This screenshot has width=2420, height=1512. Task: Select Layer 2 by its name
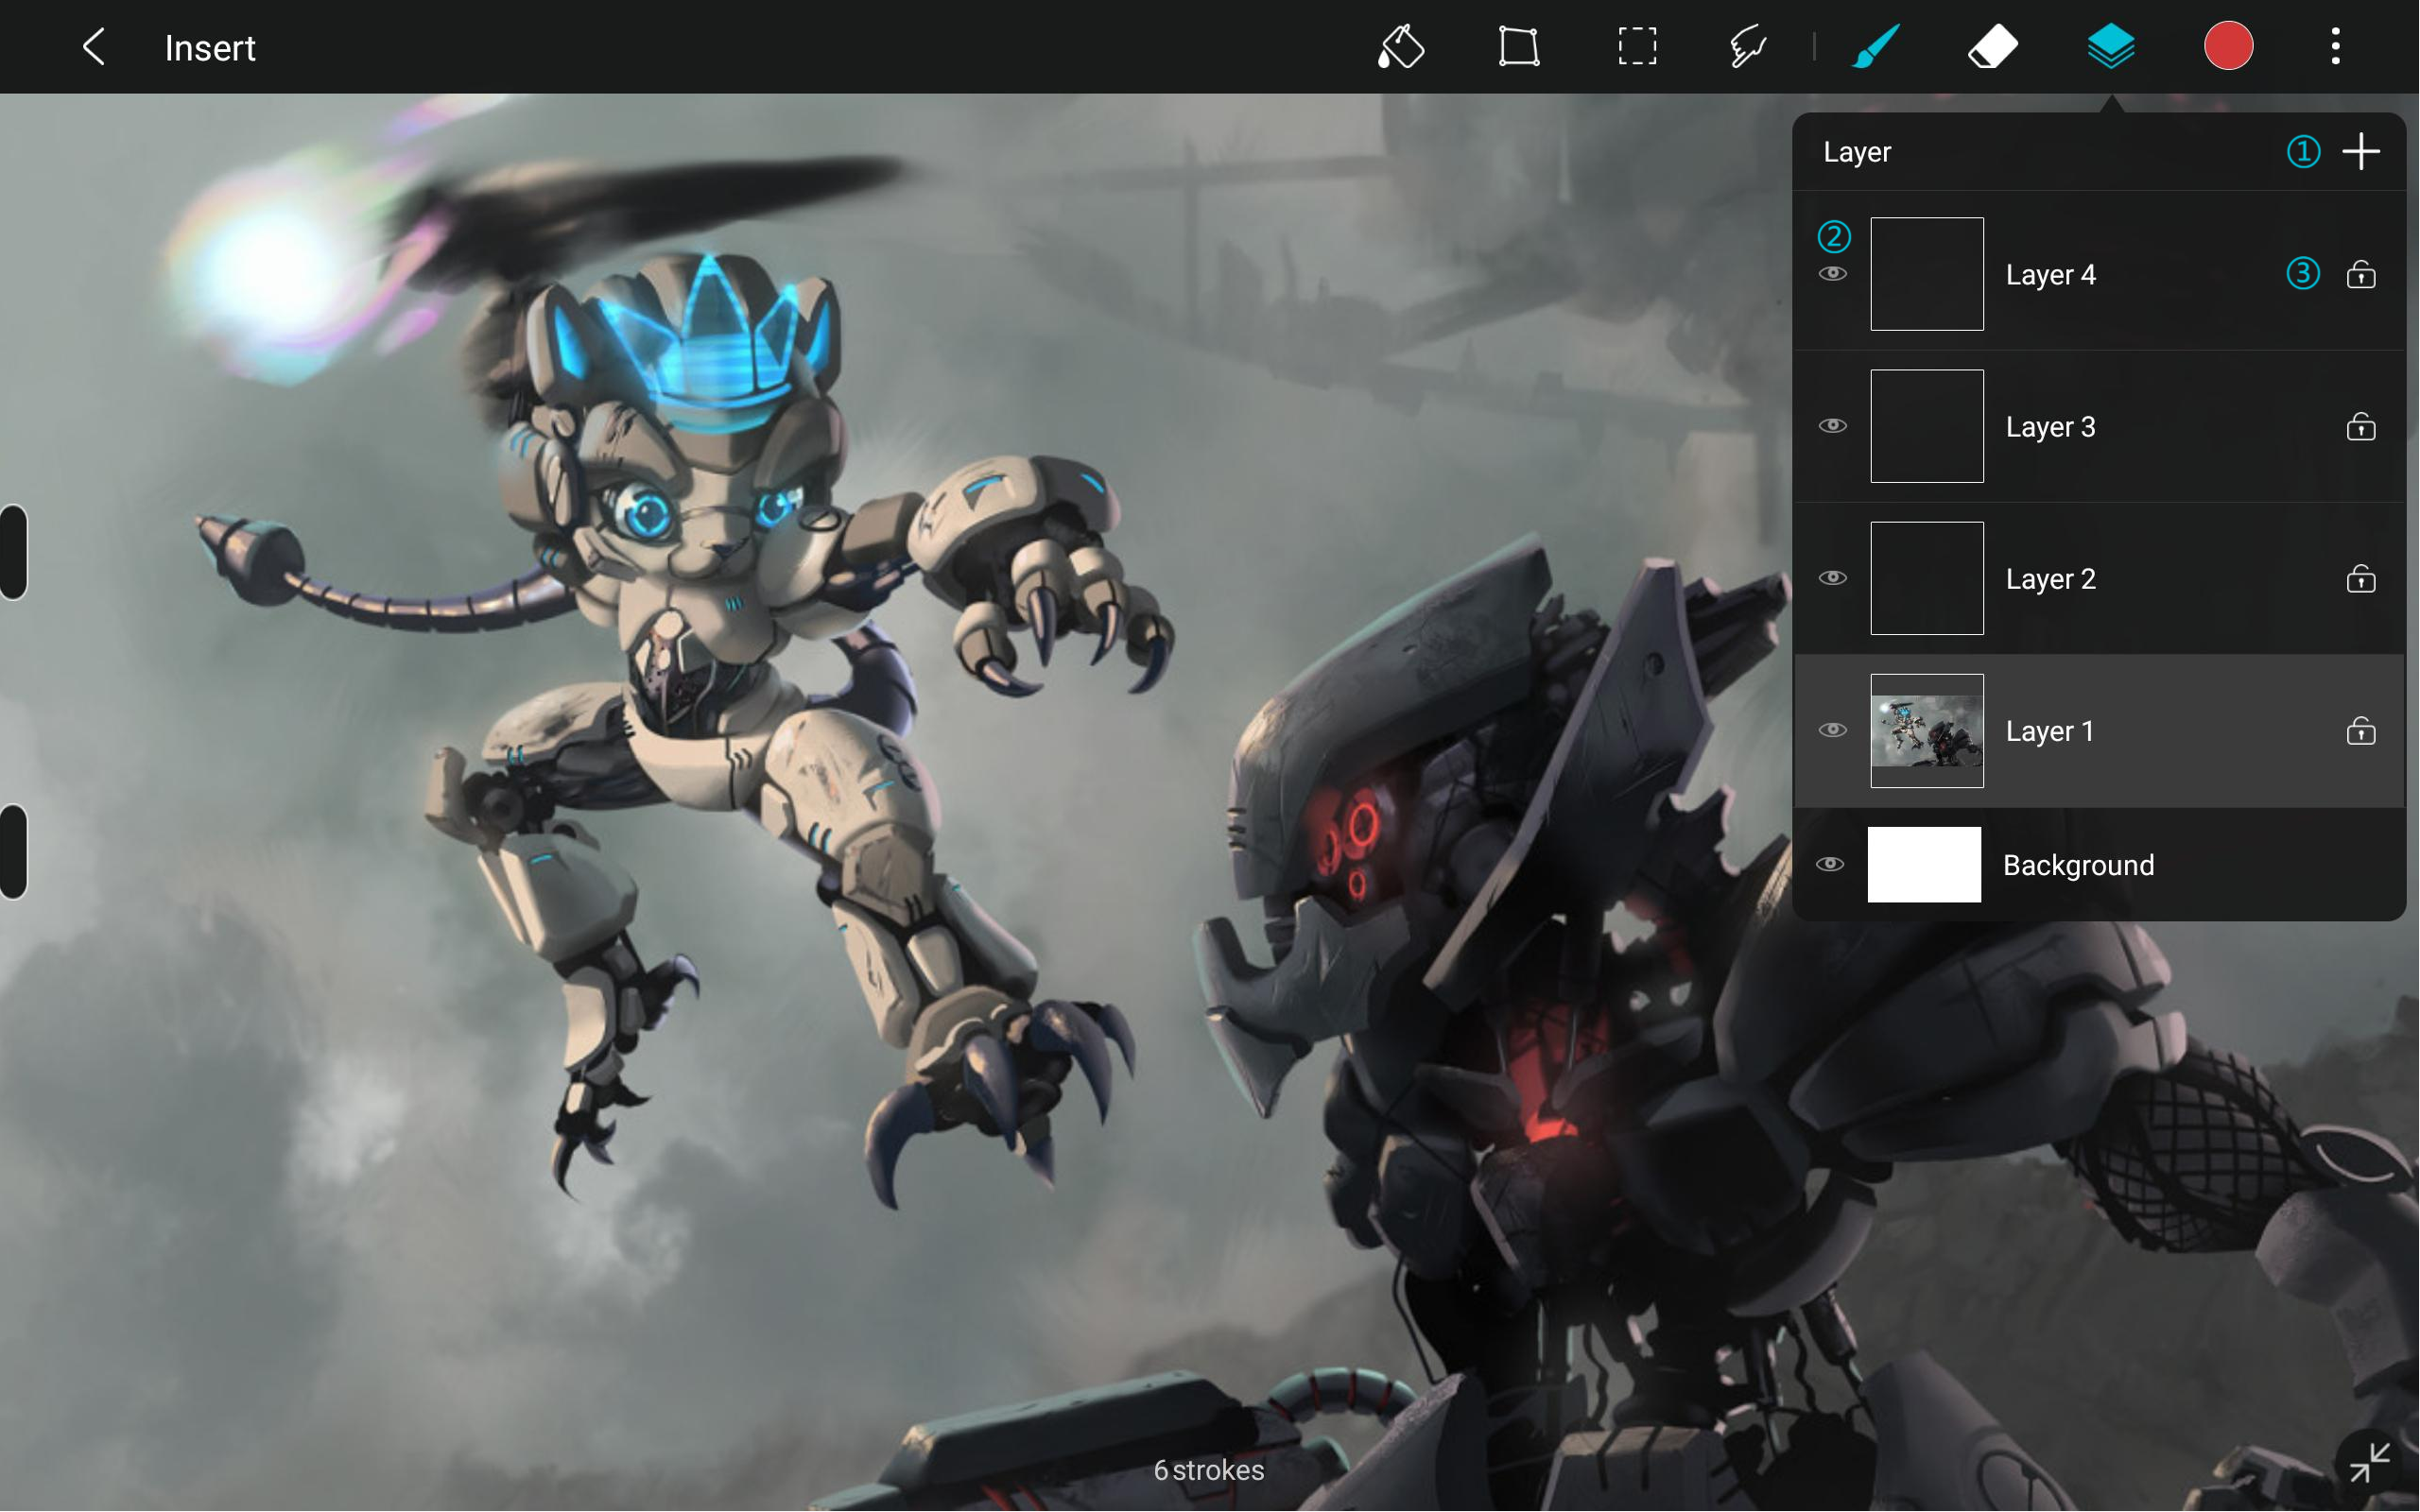pyautogui.click(x=2050, y=579)
